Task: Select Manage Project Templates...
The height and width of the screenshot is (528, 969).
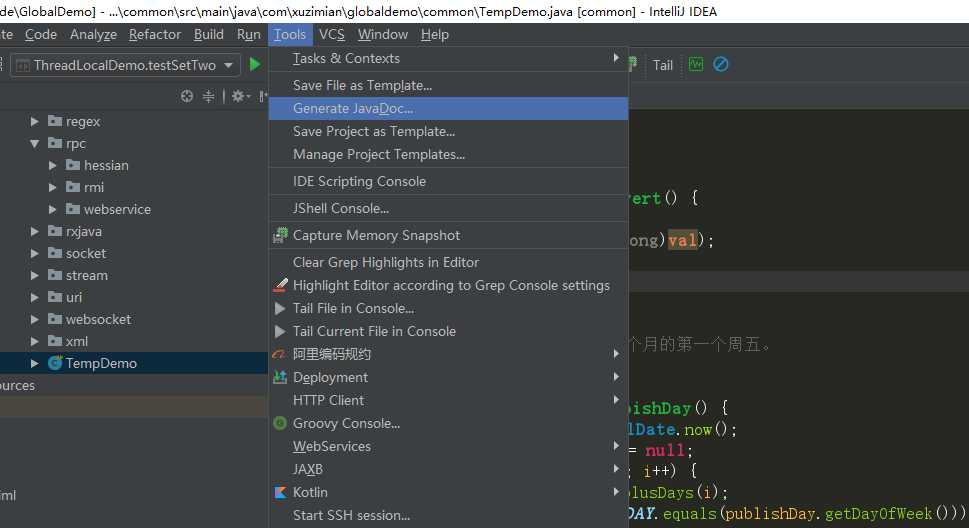Action: (449, 154)
